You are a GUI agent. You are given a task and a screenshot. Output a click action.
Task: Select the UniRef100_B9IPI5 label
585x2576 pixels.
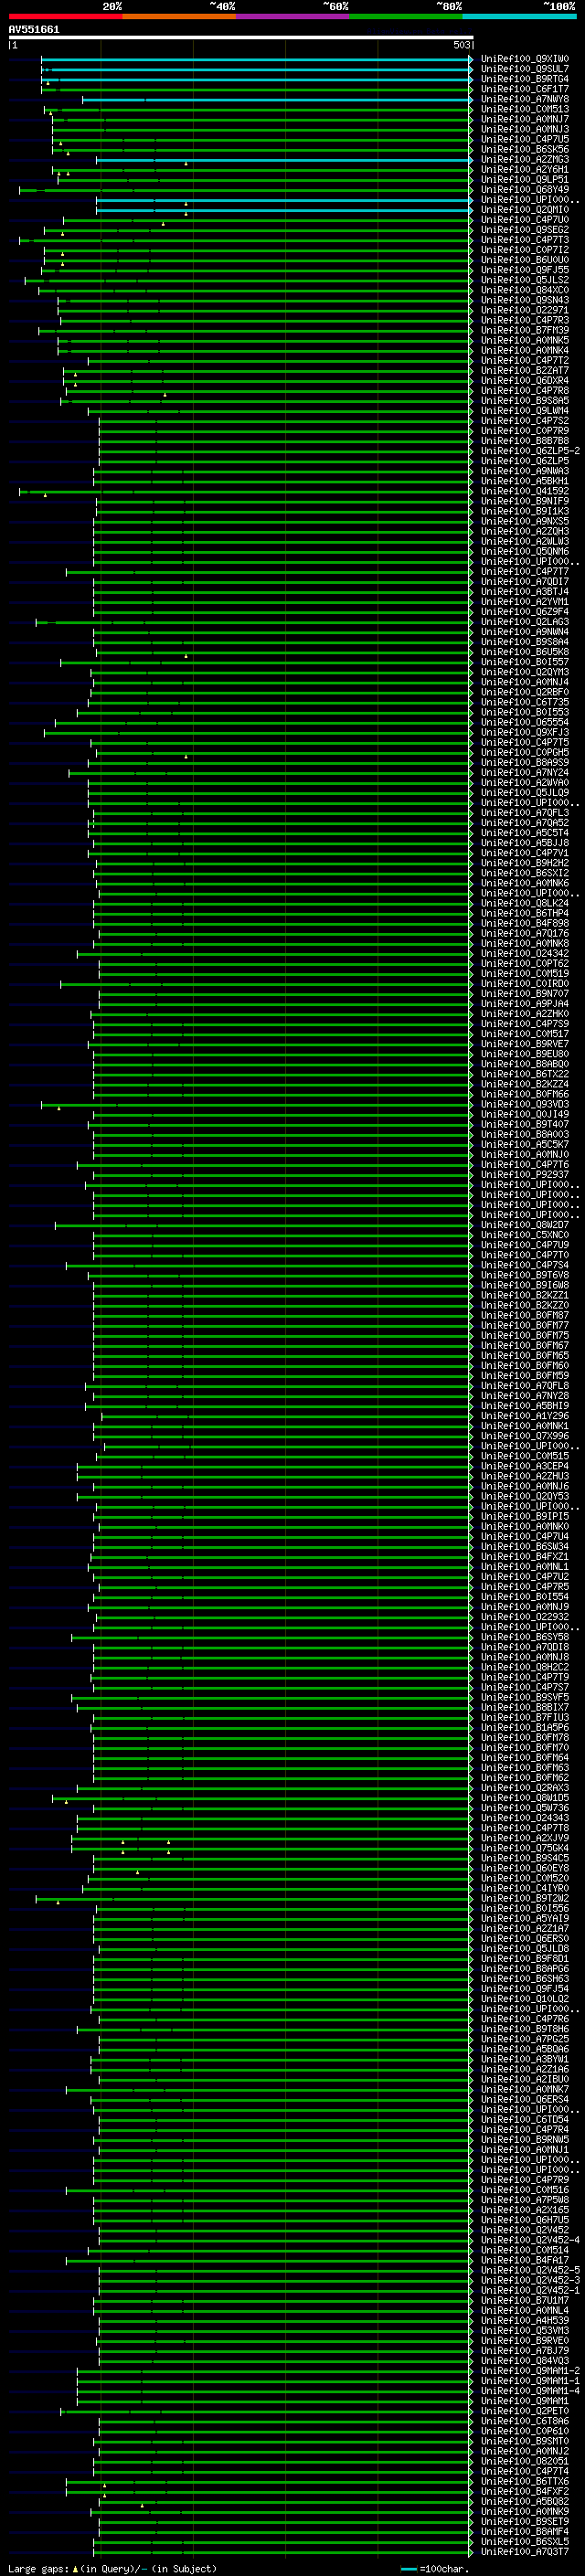click(525, 1517)
